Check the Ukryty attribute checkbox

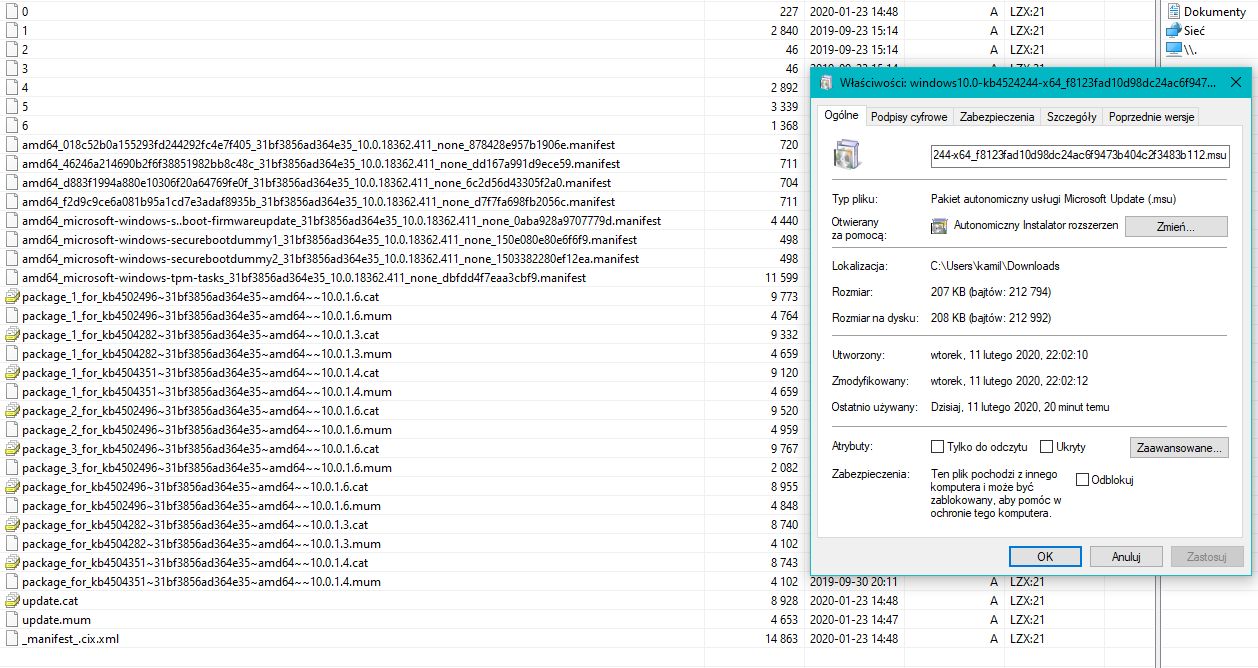click(1047, 447)
